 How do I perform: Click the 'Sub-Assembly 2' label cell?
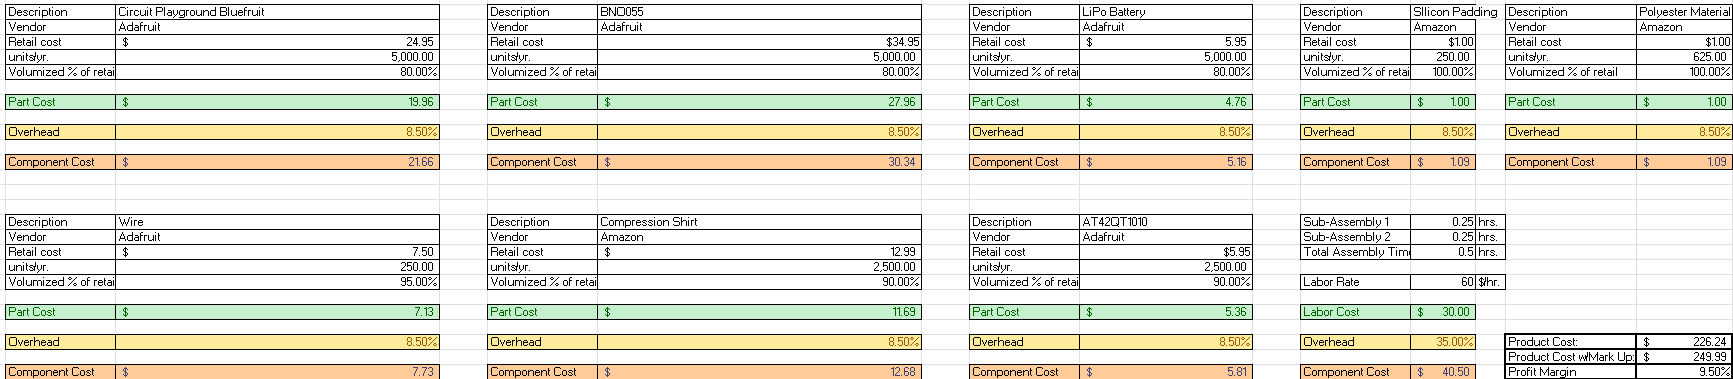1355,237
